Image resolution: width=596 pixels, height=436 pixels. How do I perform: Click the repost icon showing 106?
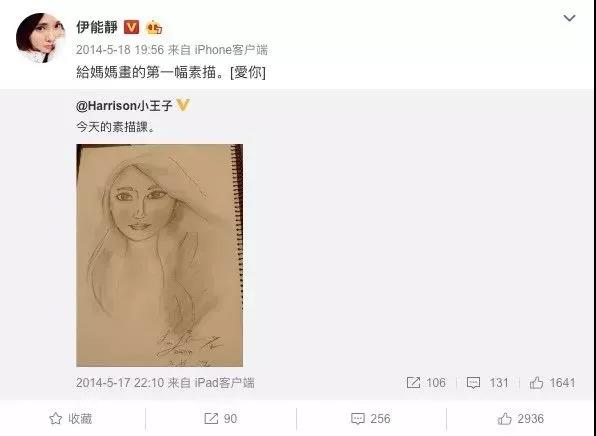point(413,382)
